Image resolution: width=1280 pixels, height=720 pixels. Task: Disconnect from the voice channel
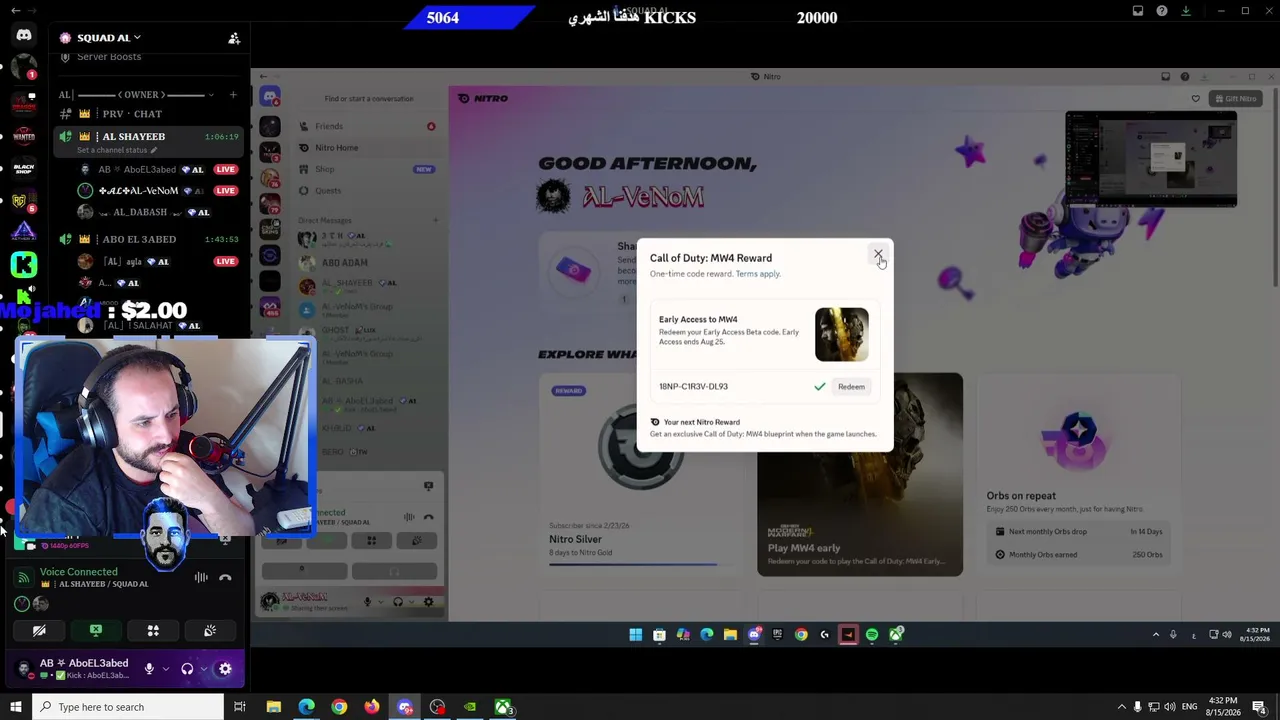[x=225, y=577]
